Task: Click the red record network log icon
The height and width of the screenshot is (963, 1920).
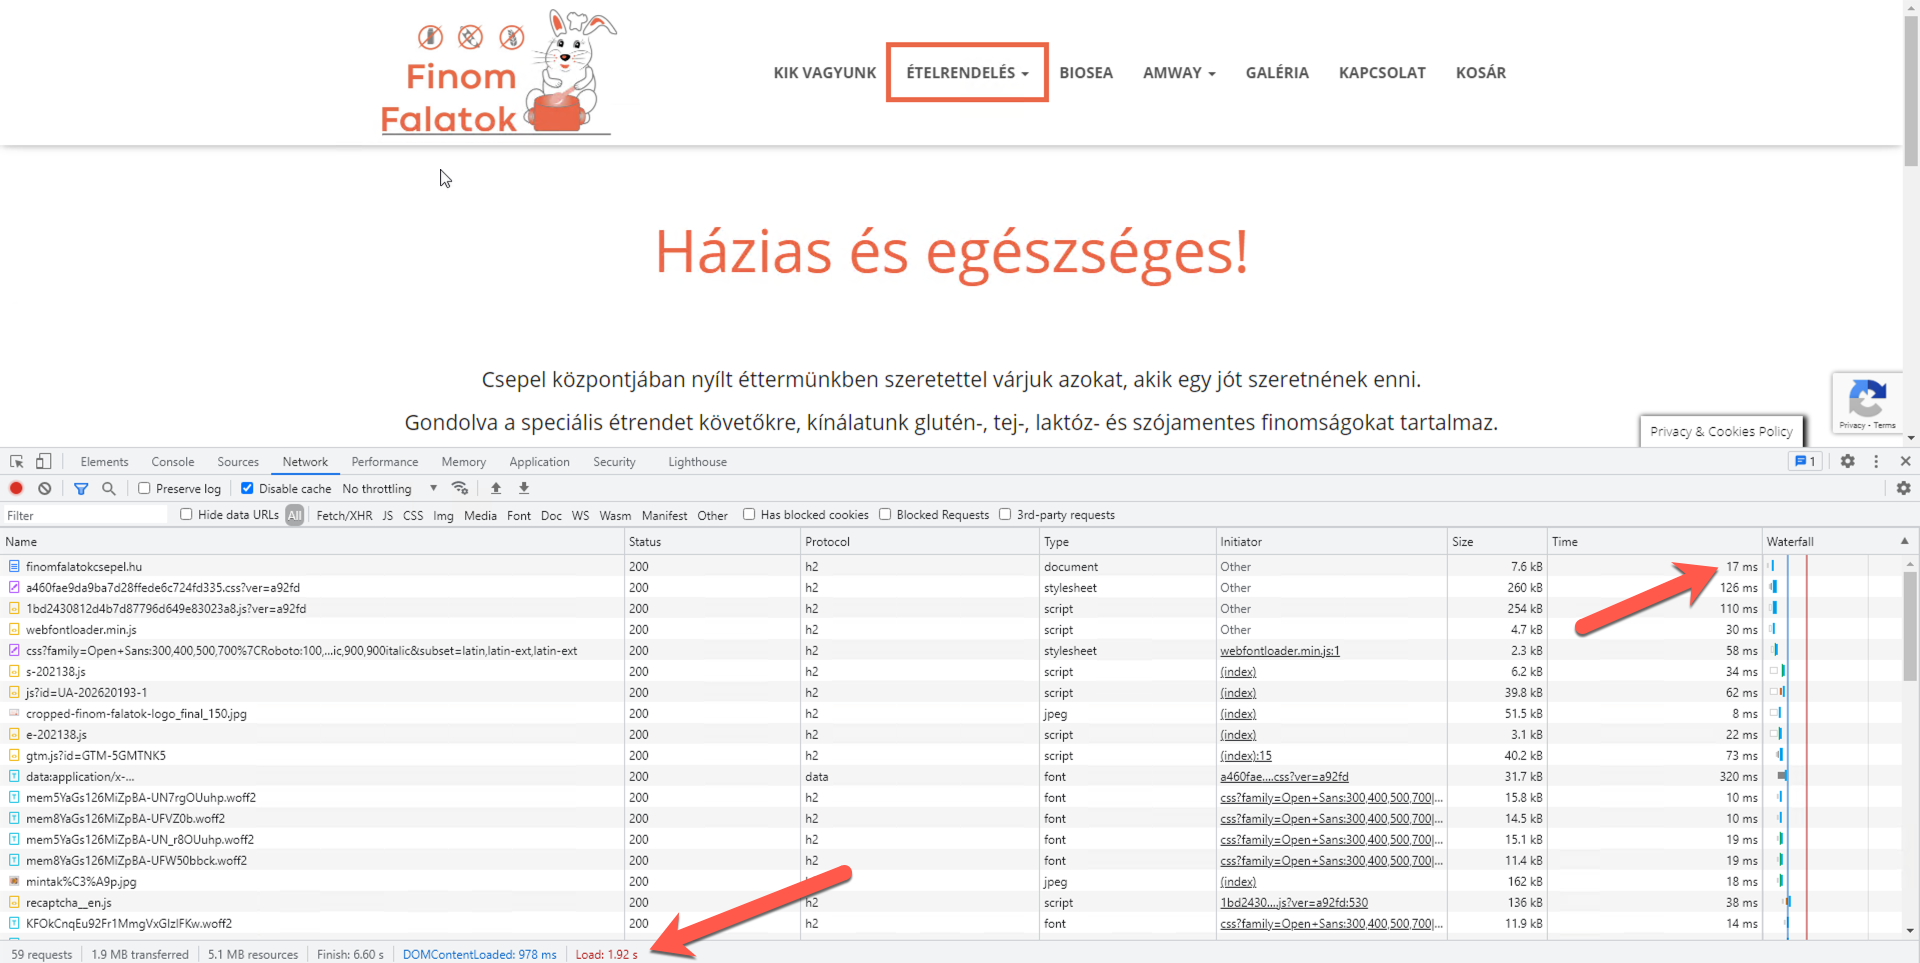Action: (x=16, y=488)
